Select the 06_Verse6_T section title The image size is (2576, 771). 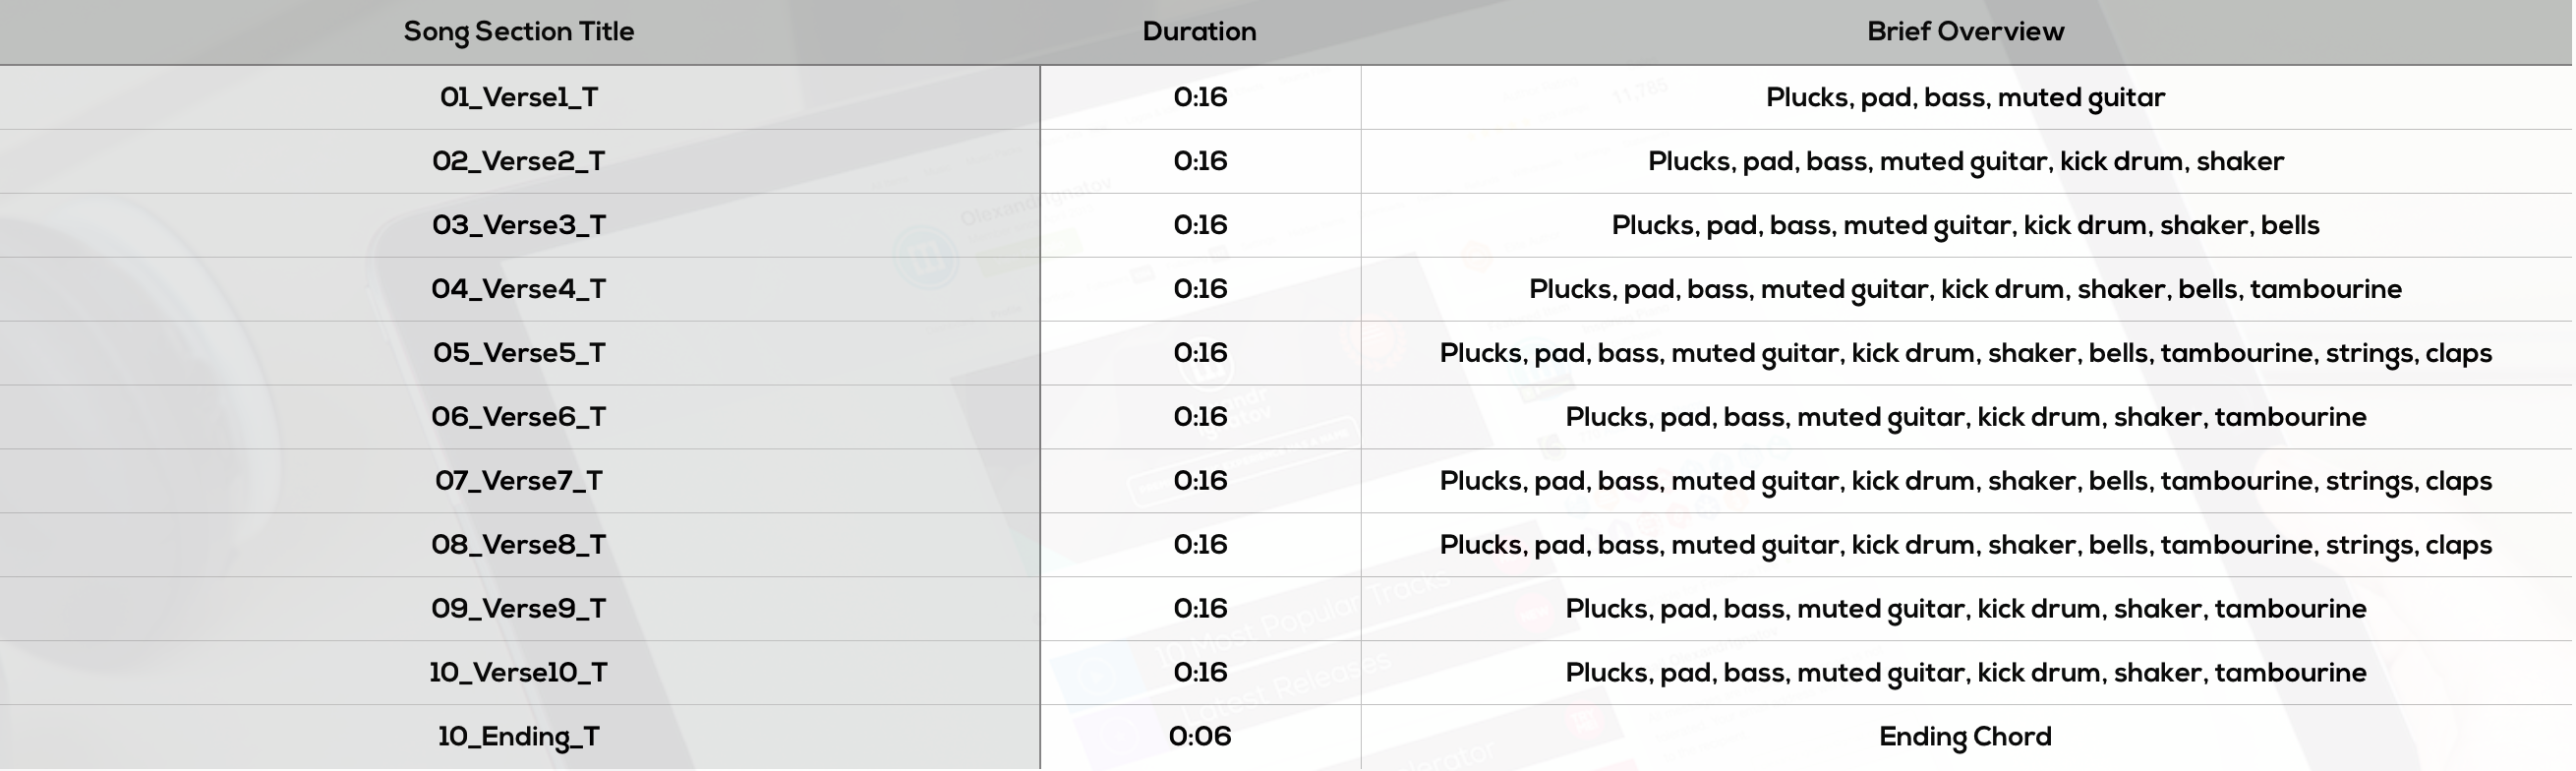(x=519, y=417)
